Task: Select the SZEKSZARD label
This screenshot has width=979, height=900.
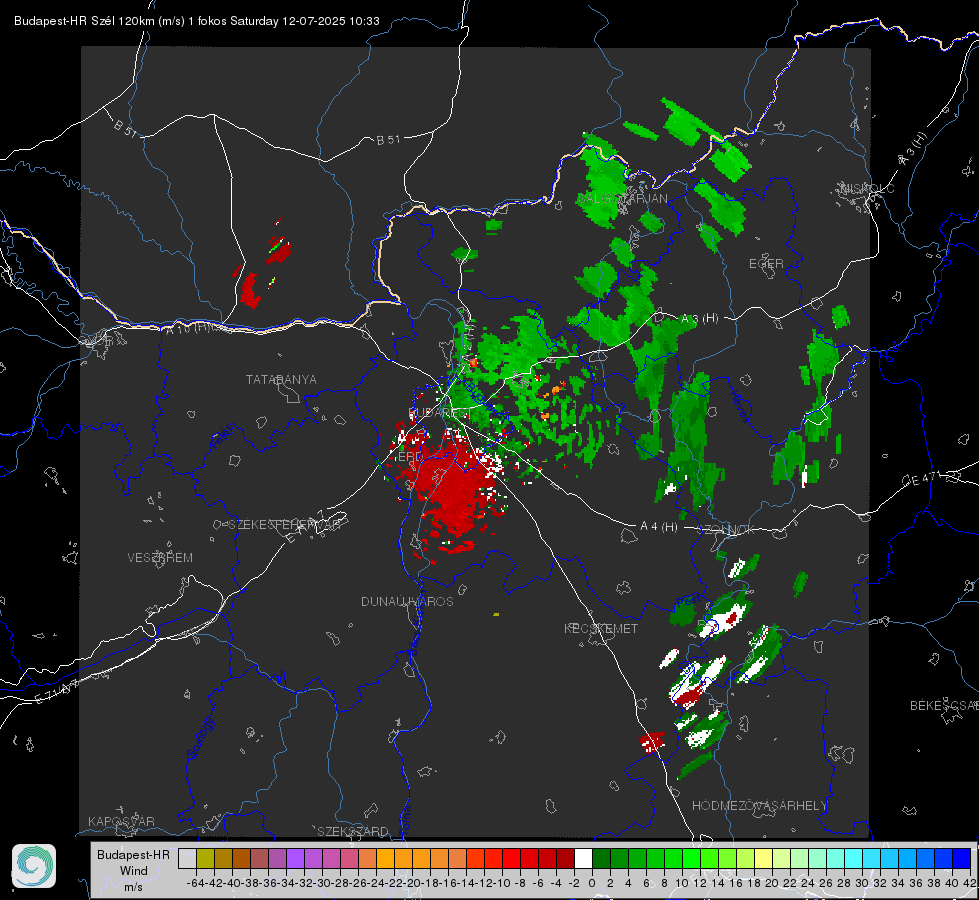Action: click(x=353, y=831)
